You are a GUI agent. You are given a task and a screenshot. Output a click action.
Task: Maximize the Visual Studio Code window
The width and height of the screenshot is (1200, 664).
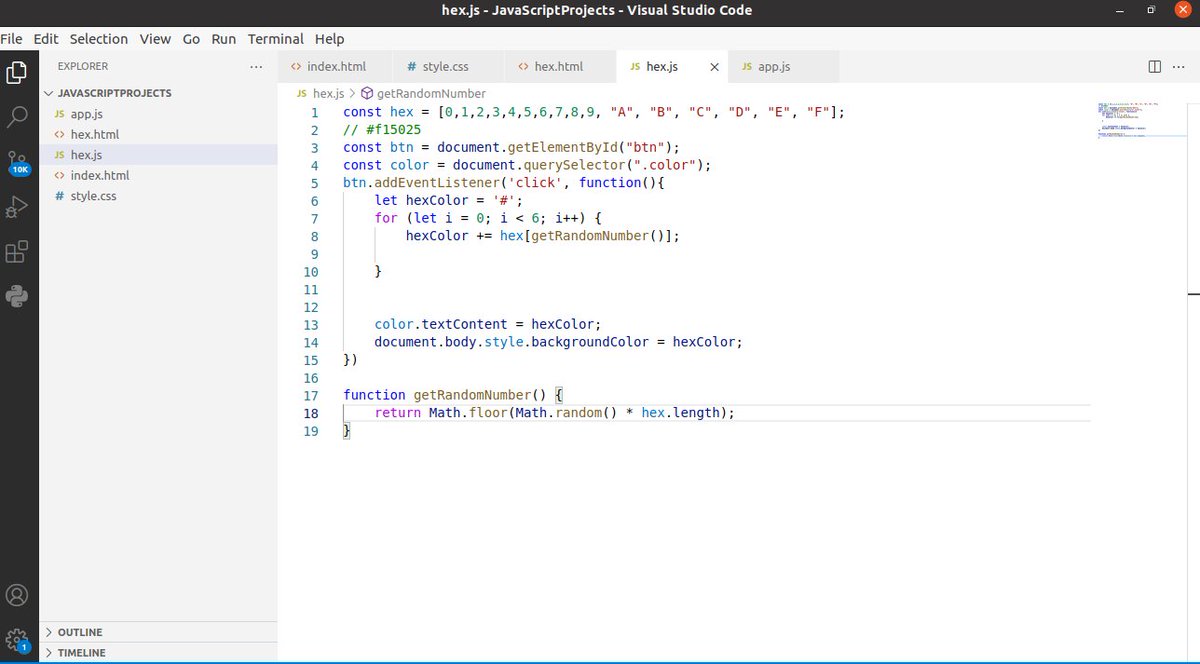click(1152, 10)
